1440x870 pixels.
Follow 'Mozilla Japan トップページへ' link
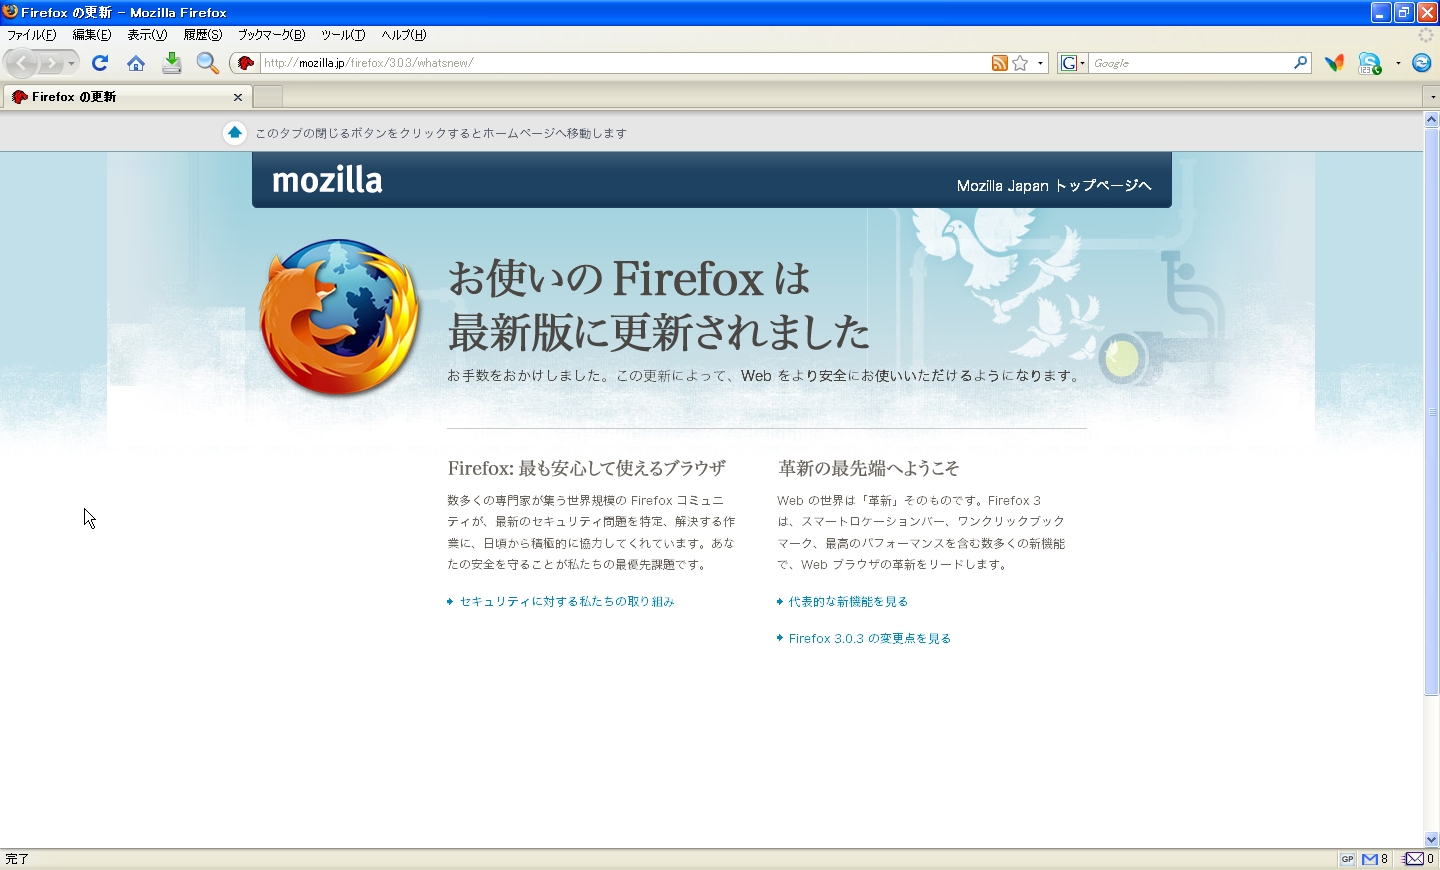coord(1054,186)
